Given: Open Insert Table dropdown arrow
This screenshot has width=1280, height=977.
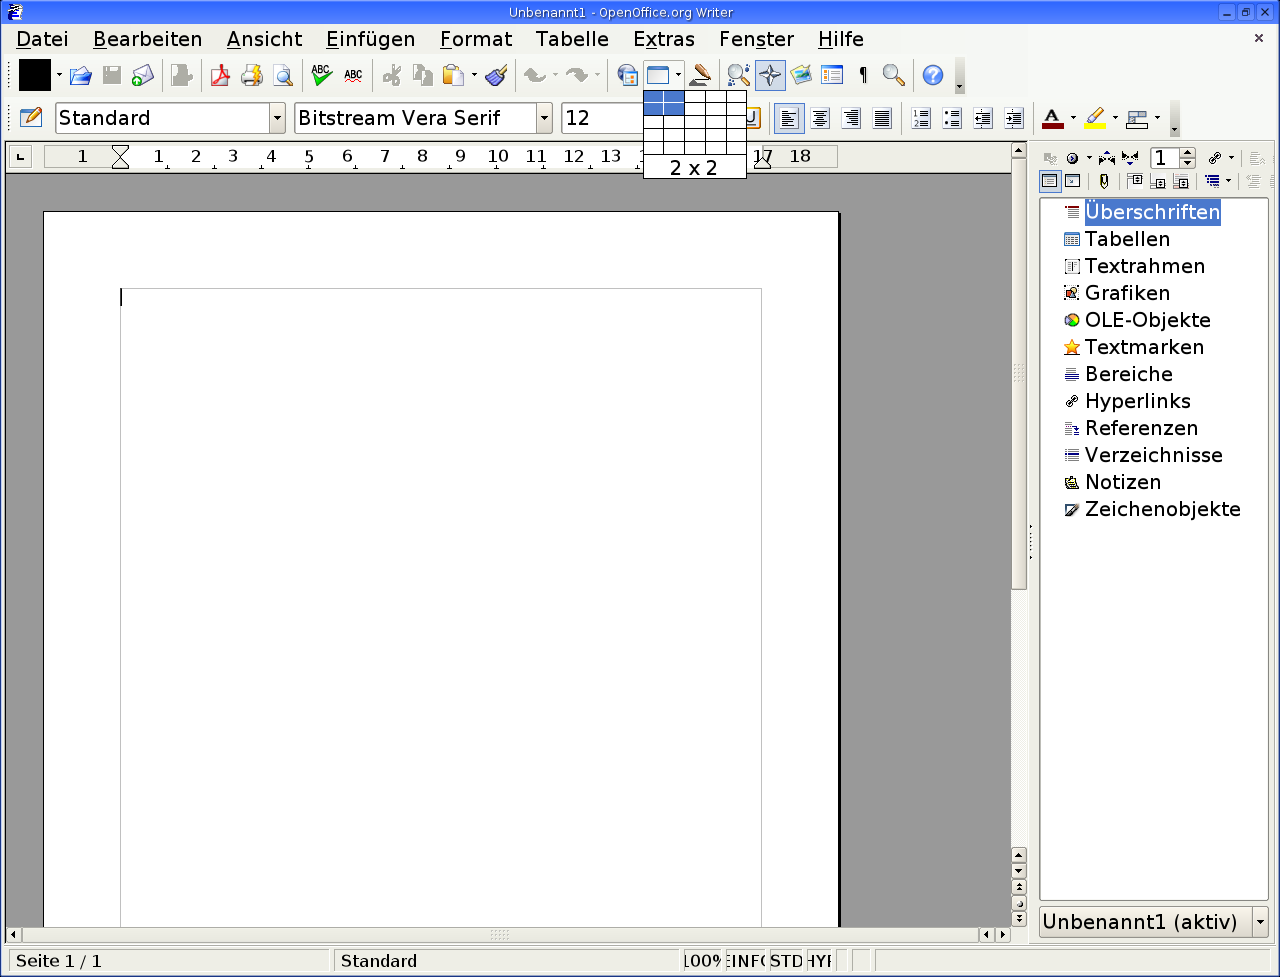Looking at the screenshot, I should [x=678, y=75].
